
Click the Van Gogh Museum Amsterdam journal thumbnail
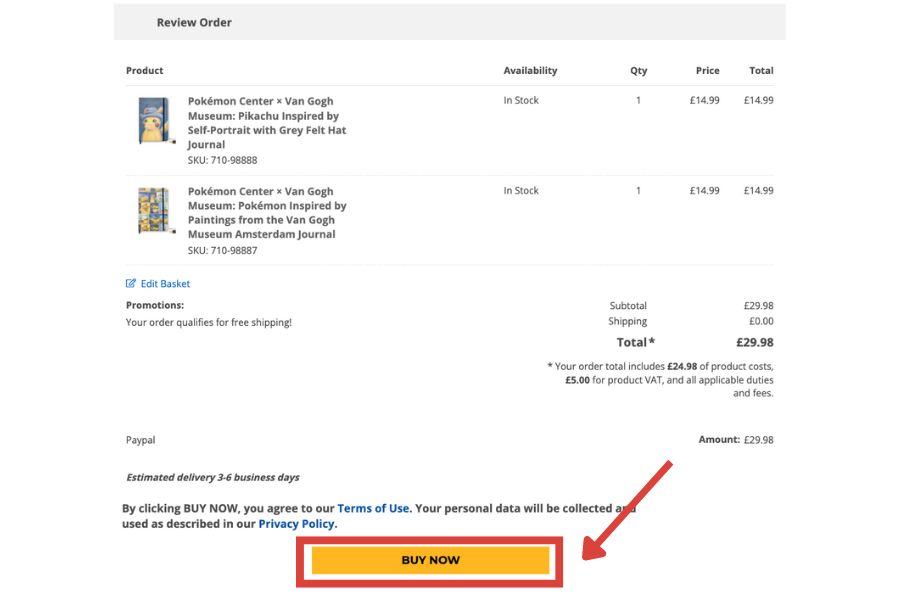pyautogui.click(x=155, y=211)
